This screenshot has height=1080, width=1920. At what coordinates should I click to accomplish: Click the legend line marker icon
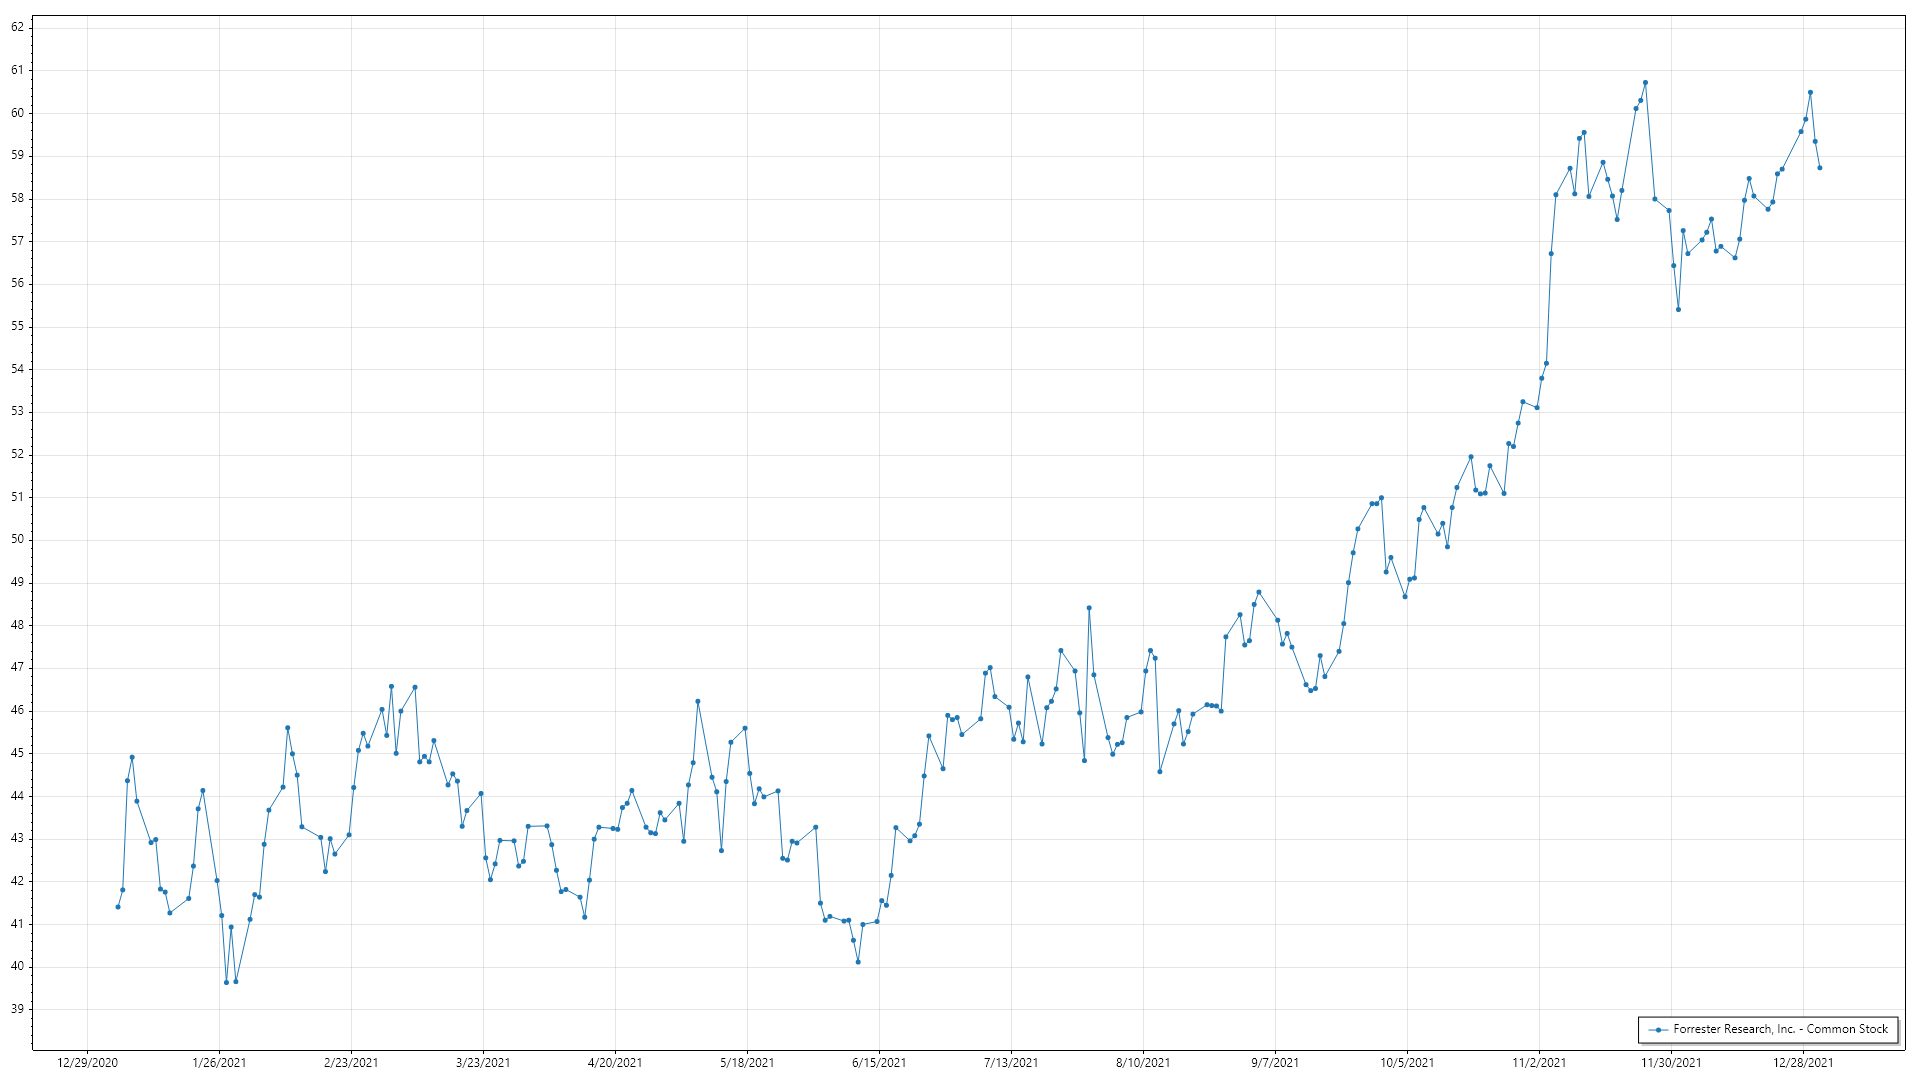click(x=1658, y=1030)
